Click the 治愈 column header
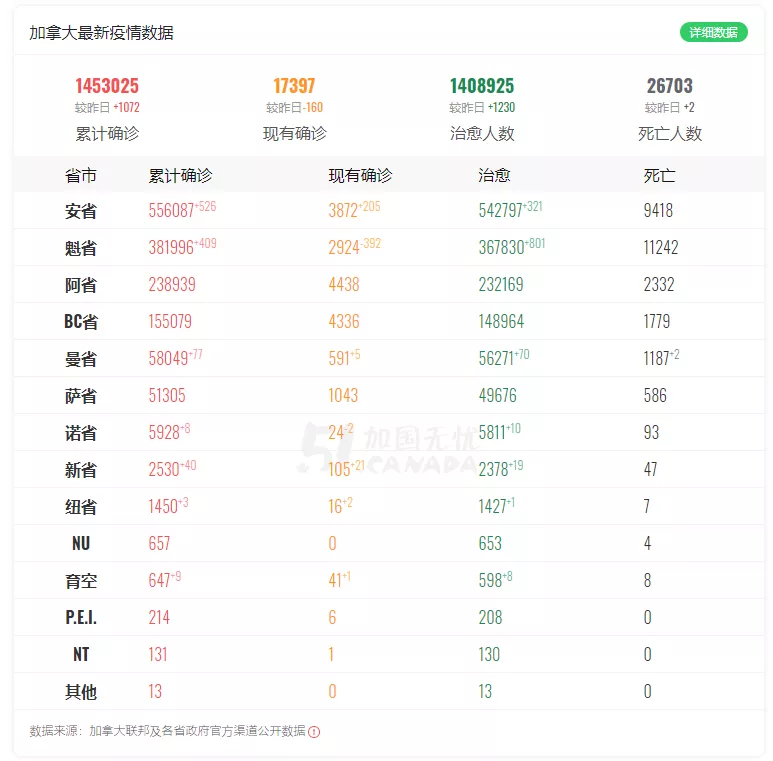The height and width of the screenshot is (761, 773). click(494, 175)
